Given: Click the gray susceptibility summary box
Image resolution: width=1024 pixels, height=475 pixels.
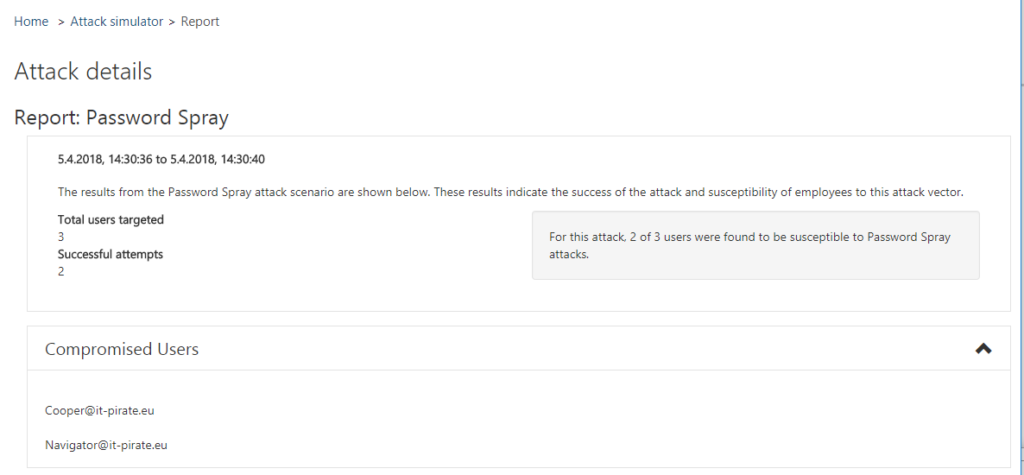Looking at the screenshot, I should [756, 245].
